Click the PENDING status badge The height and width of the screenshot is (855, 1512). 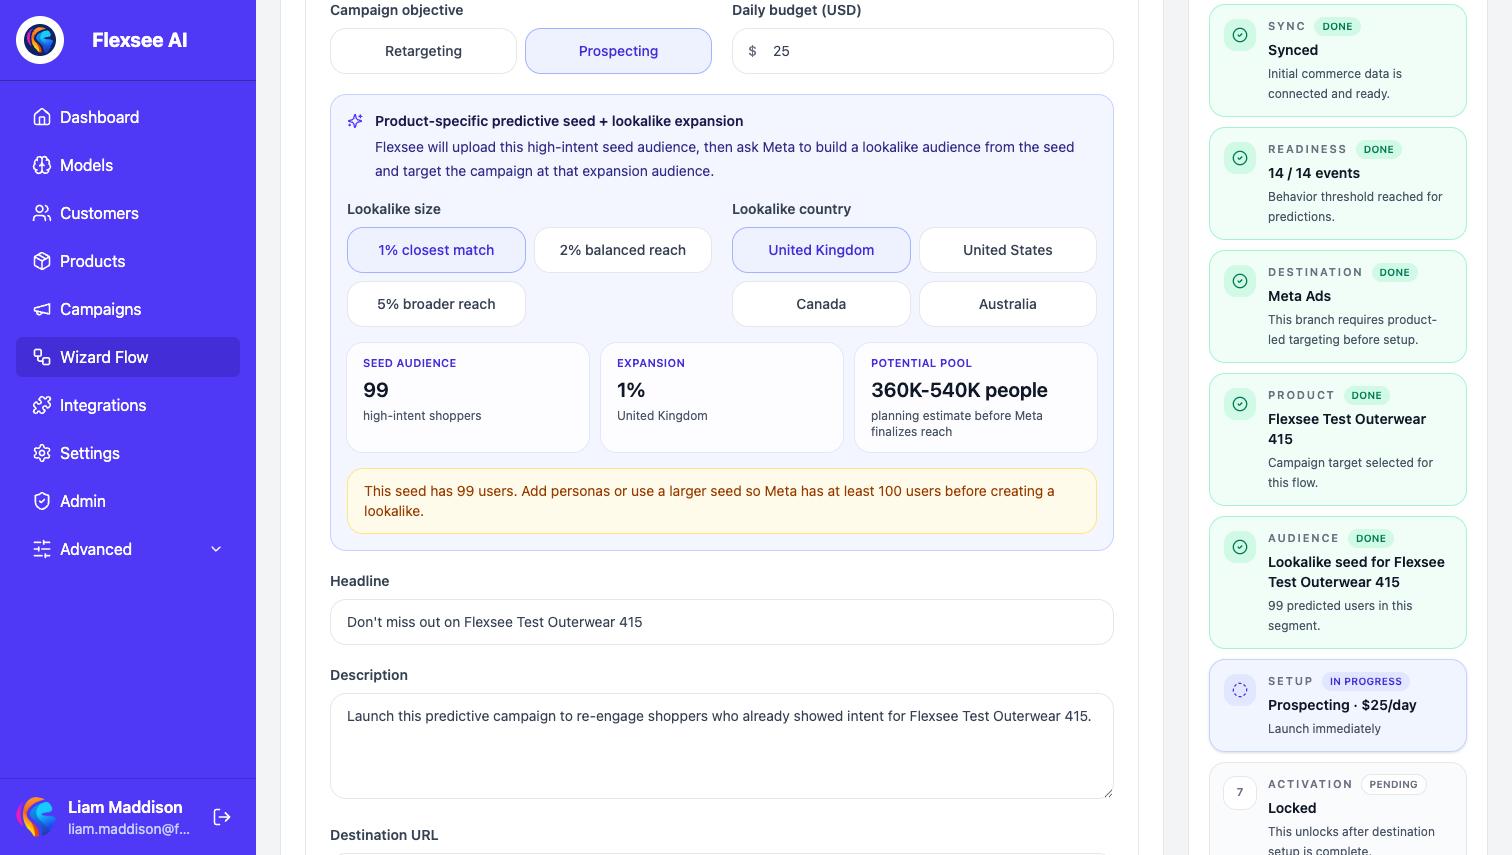1393,784
